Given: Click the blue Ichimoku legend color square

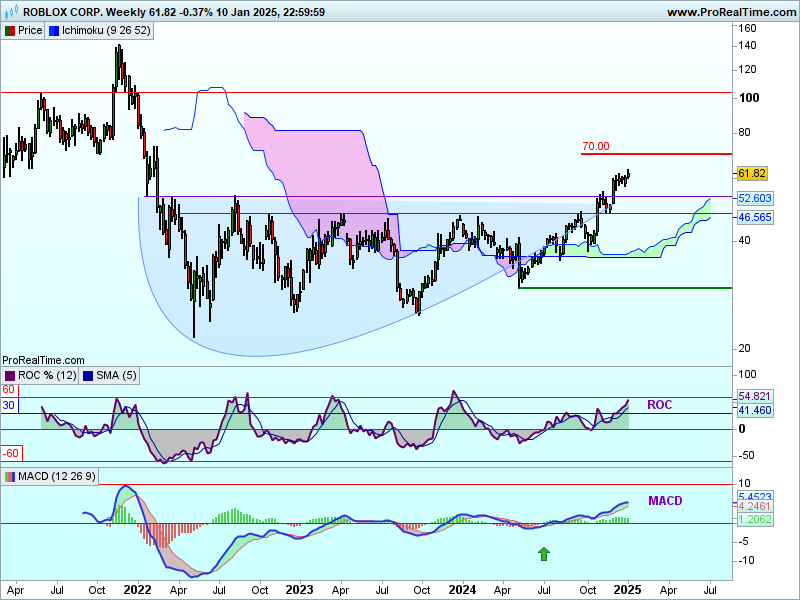Looking at the screenshot, I should [54, 31].
